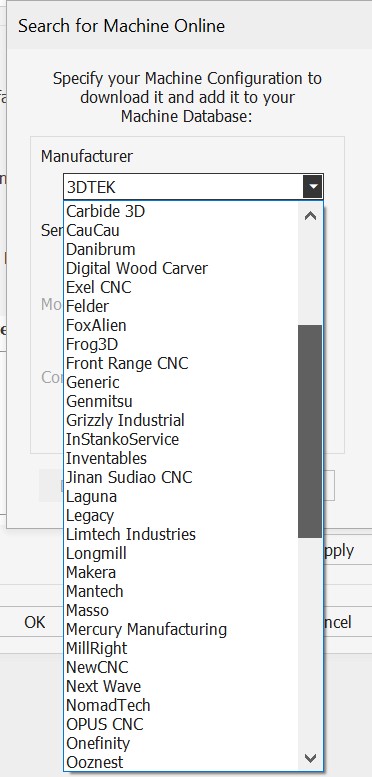Select InStankoService manufacturer
The image size is (372, 777).
(182, 440)
